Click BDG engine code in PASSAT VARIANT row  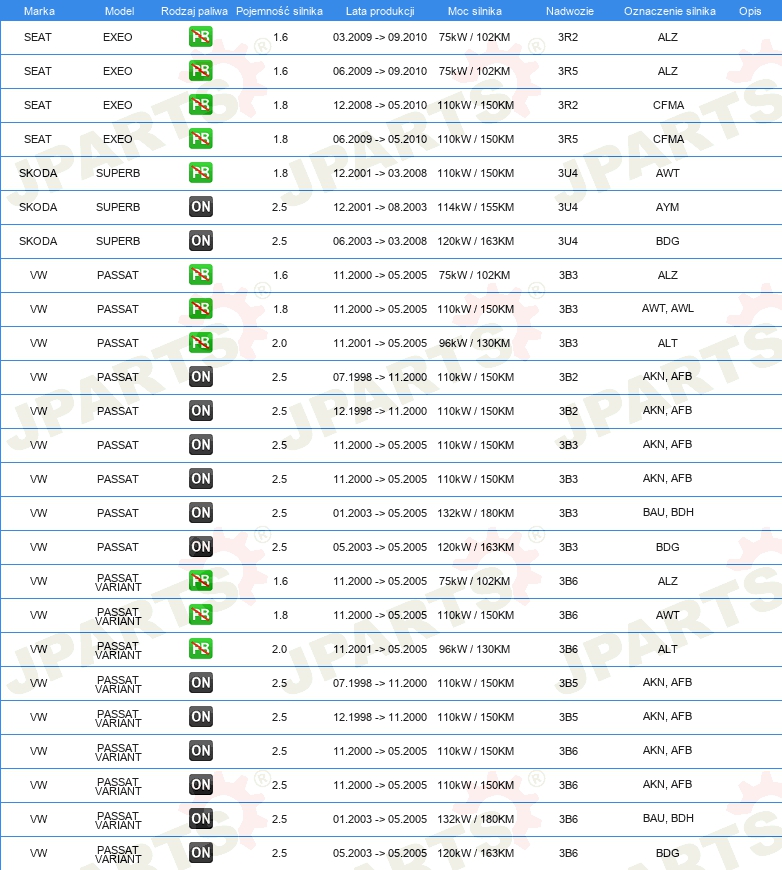click(667, 853)
